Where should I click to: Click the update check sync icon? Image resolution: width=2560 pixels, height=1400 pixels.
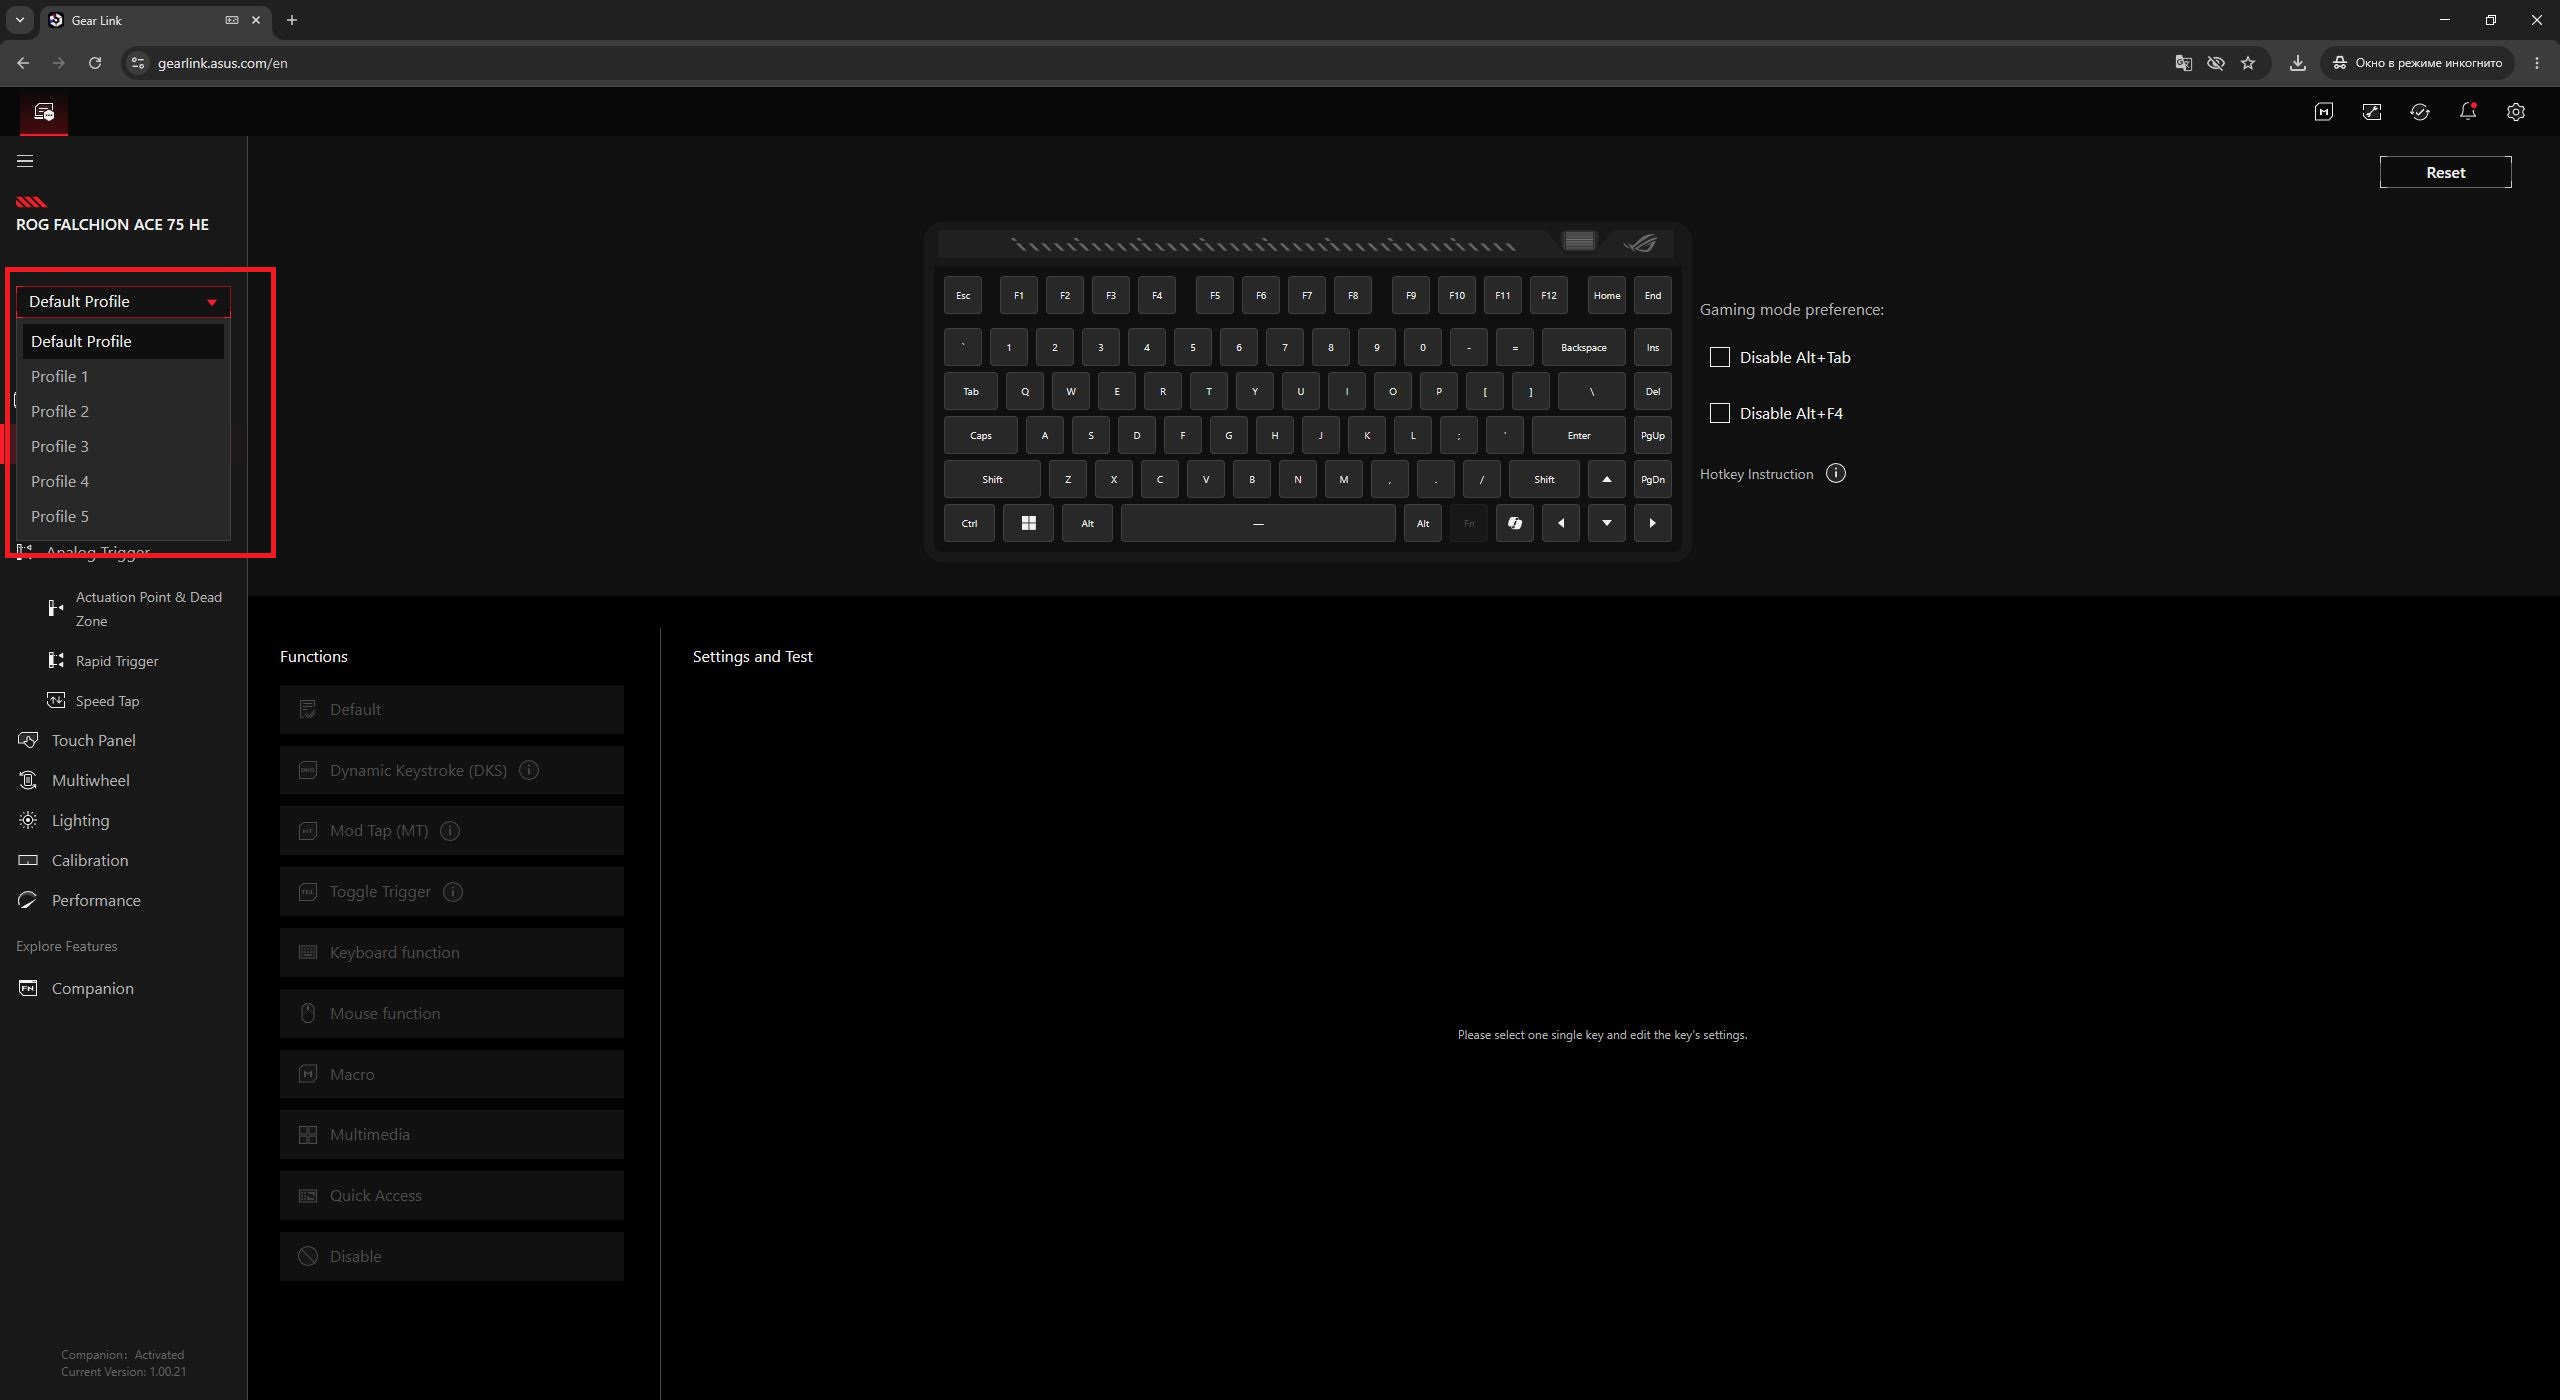(2420, 112)
